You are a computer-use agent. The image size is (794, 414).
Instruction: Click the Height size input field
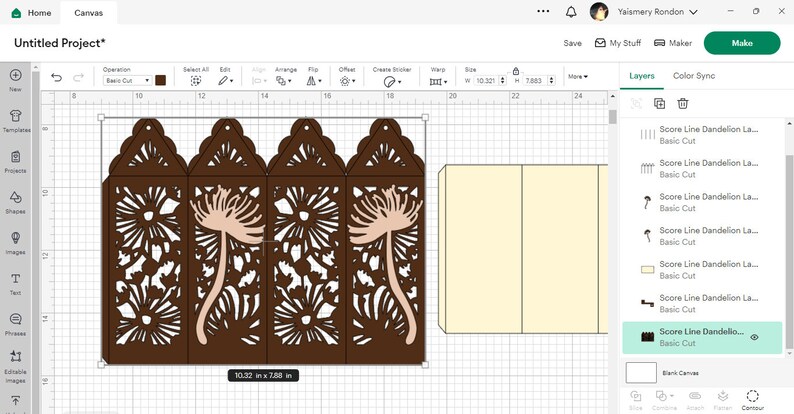point(534,80)
